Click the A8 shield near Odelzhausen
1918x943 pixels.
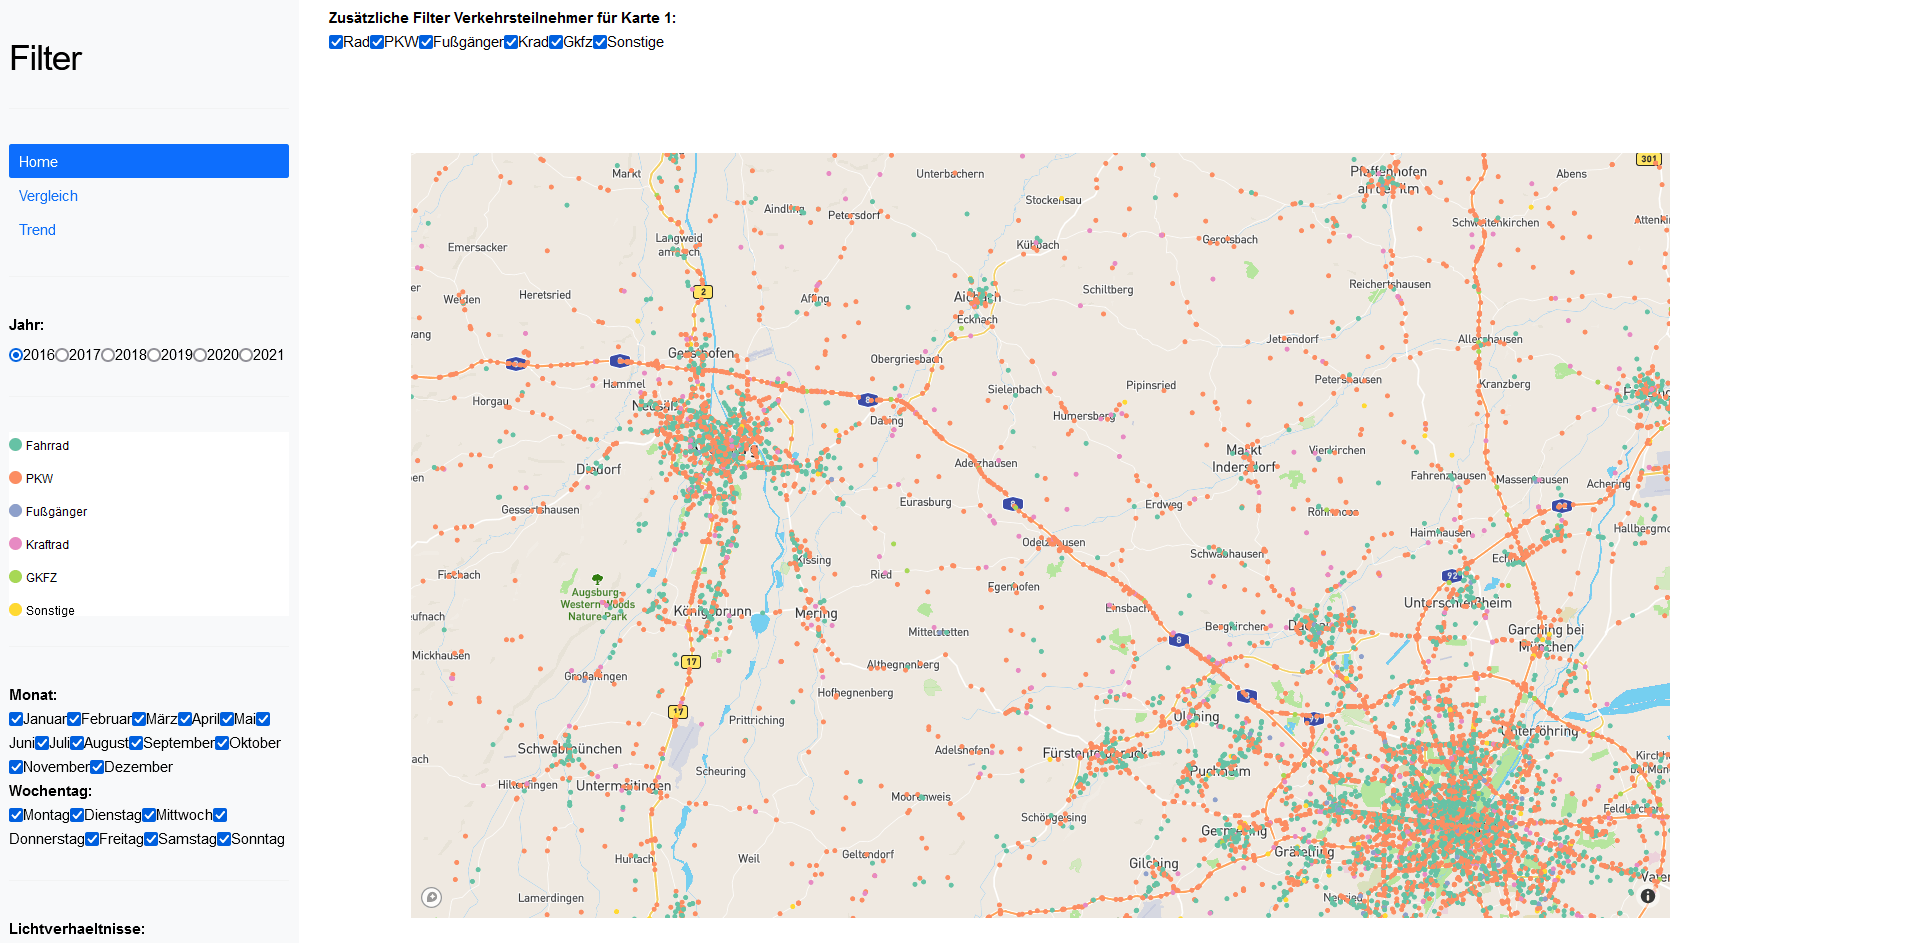tap(1012, 504)
